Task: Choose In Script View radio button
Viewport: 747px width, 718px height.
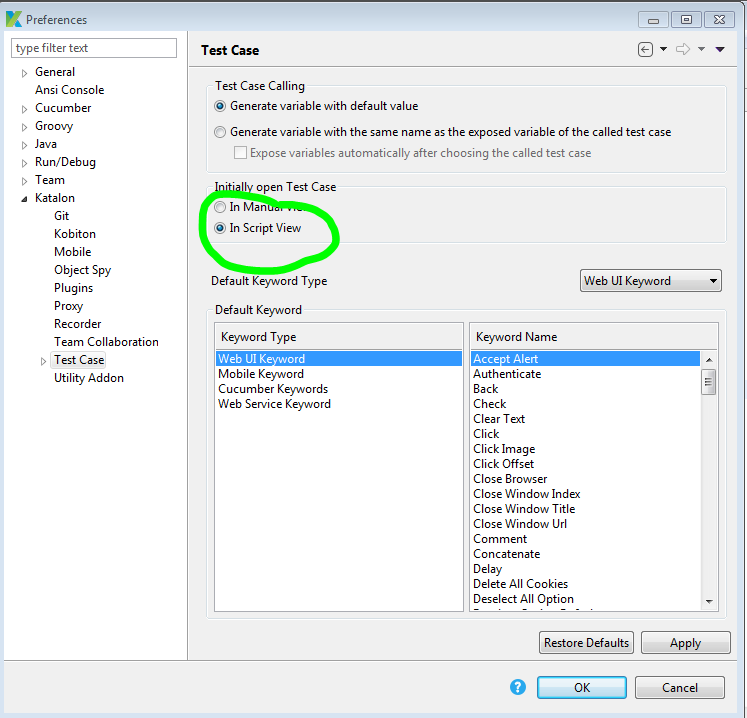Action: click(220, 228)
